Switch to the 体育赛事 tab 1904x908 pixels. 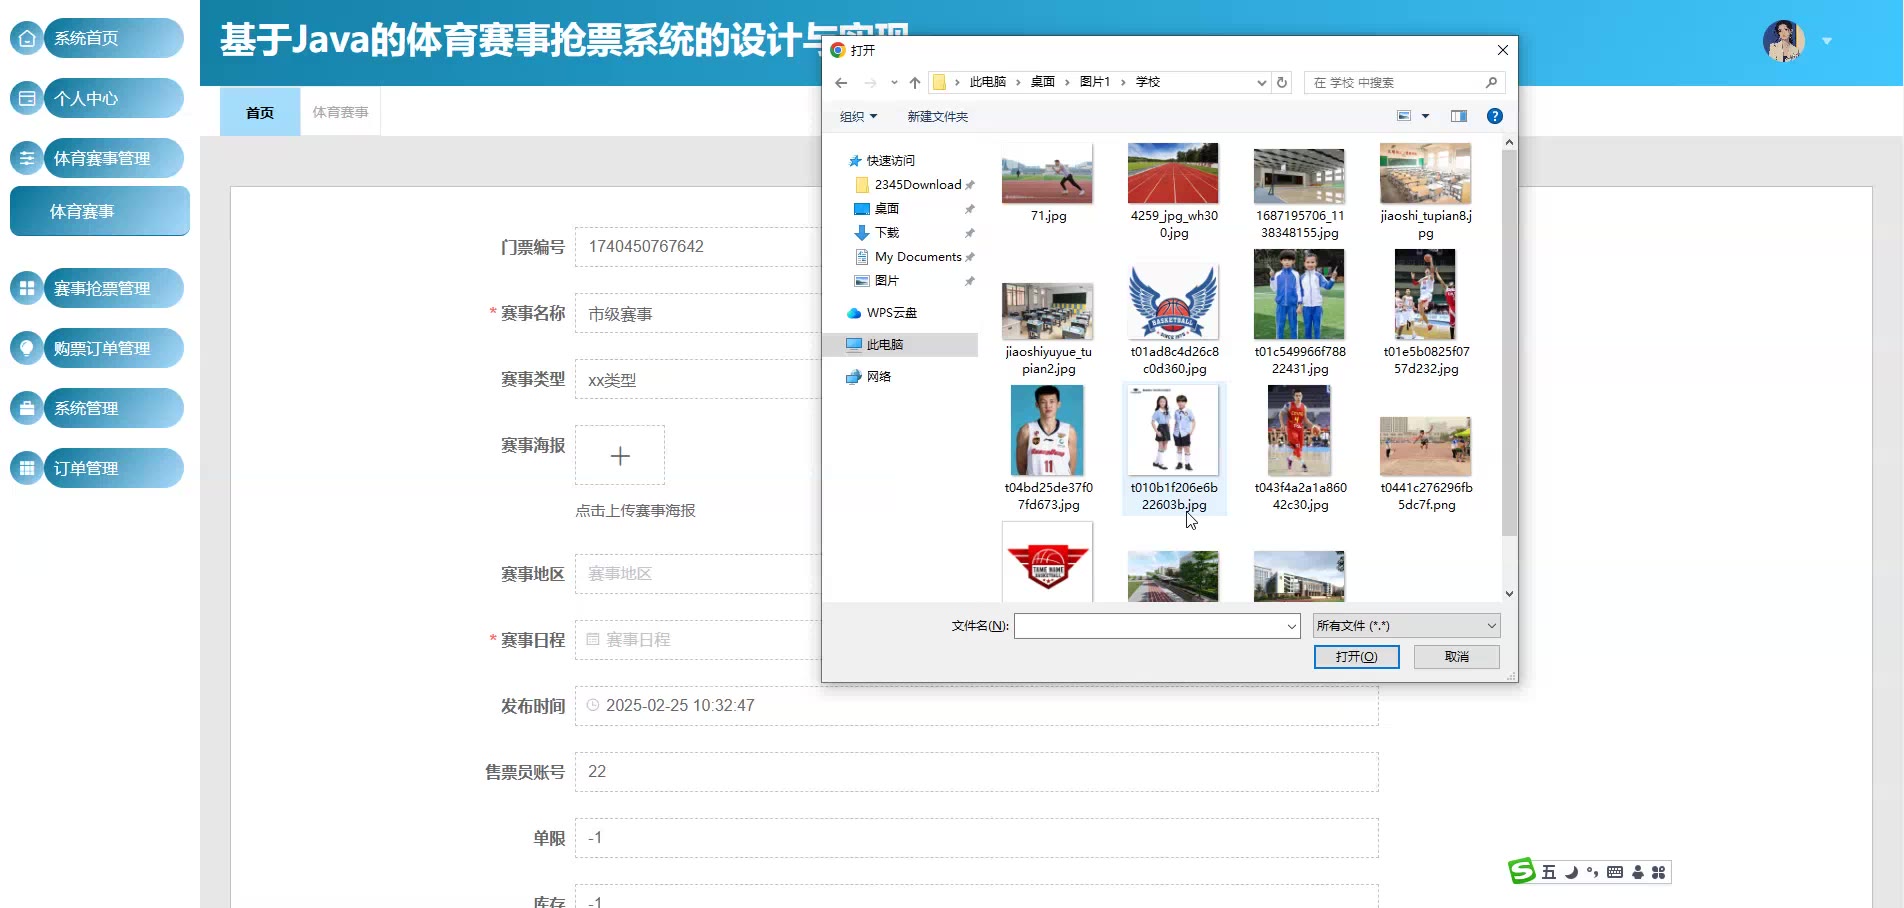tap(340, 112)
